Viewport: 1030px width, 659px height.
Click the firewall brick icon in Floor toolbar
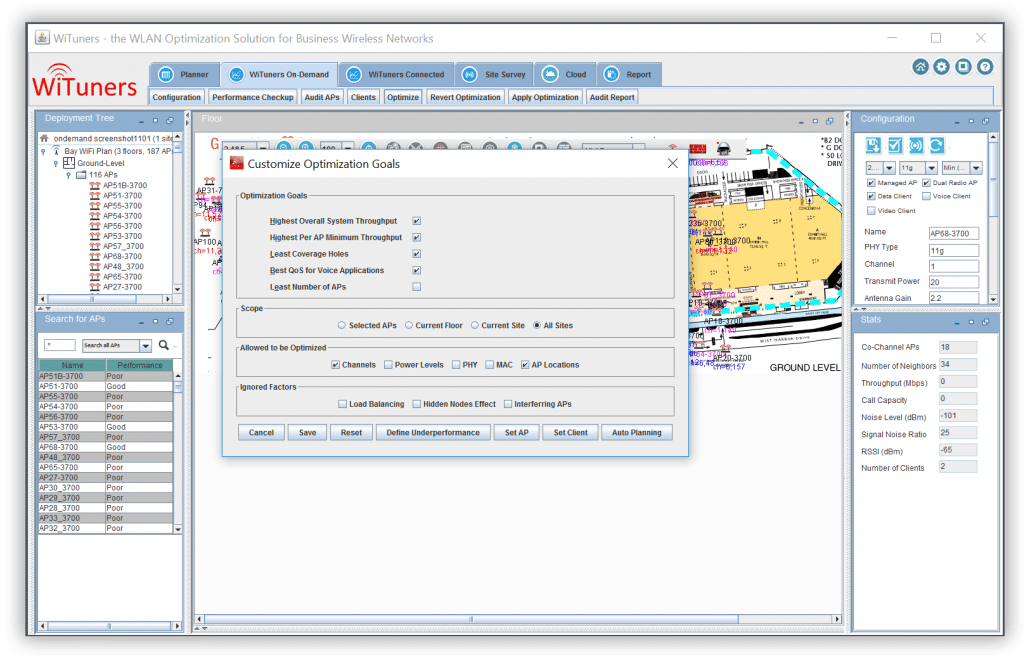(x=698, y=148)
